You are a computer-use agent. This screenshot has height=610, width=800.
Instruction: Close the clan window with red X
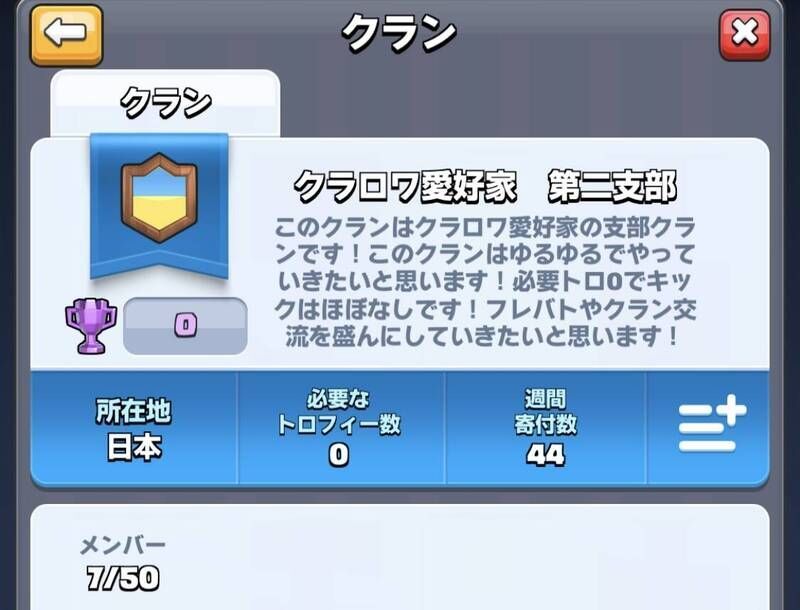(744, 34)
